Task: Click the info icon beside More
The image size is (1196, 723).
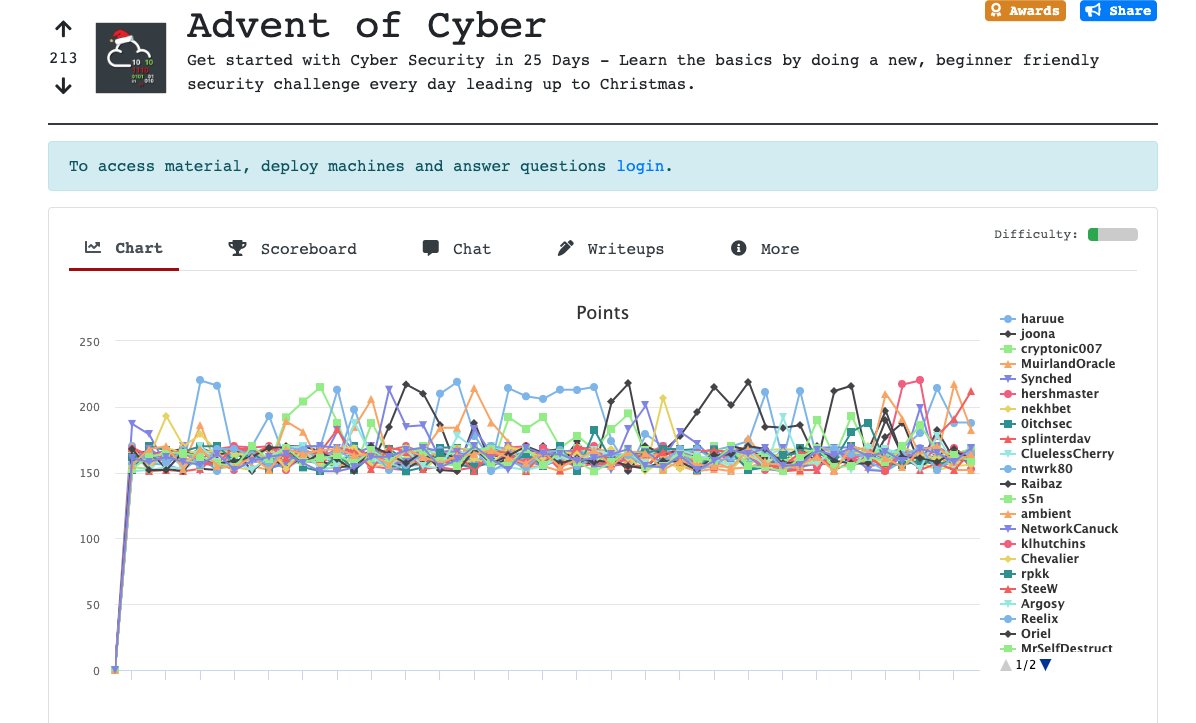Action: [738, 248]
